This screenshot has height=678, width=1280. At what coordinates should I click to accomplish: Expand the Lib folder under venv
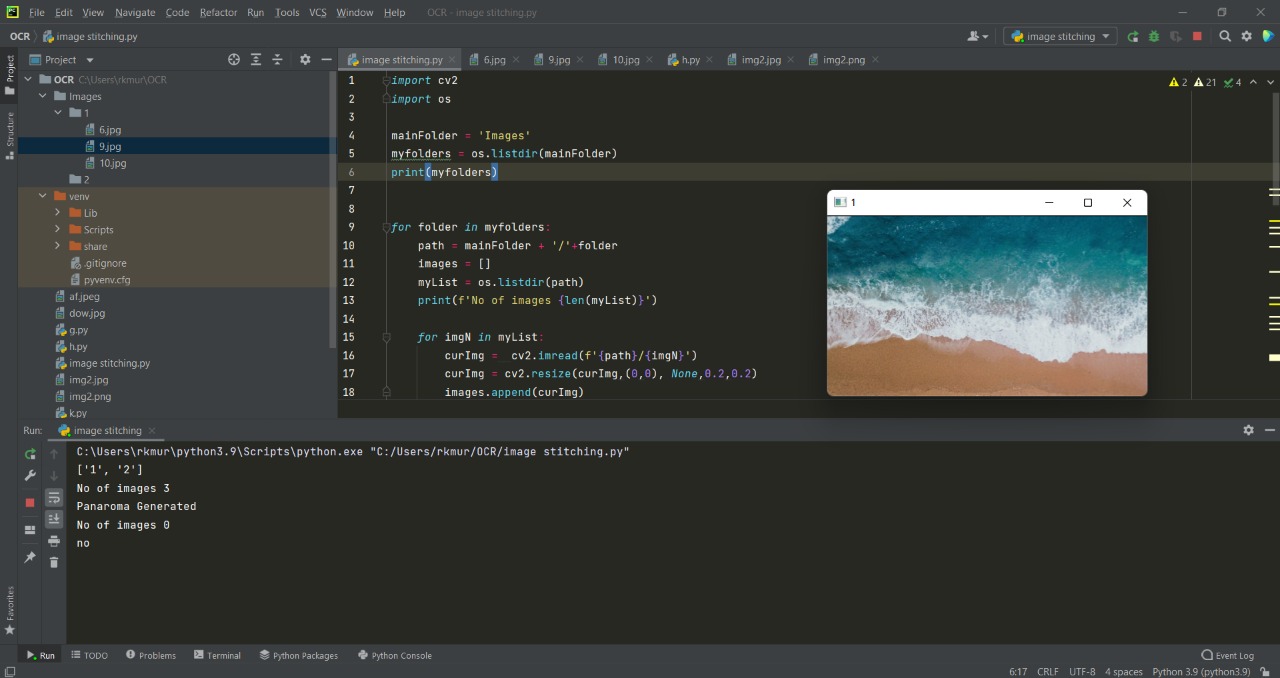coord(58,213)
